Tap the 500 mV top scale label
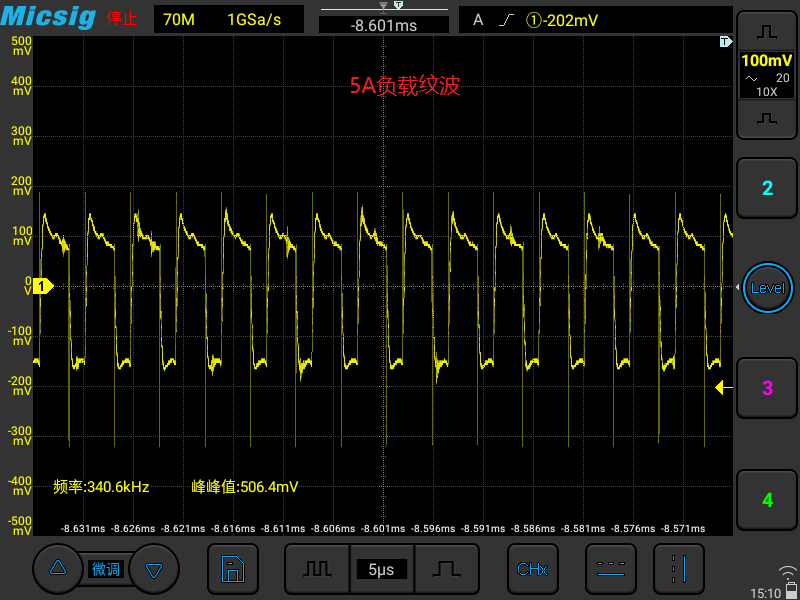 pyautogui.click(x=22, y=45)
